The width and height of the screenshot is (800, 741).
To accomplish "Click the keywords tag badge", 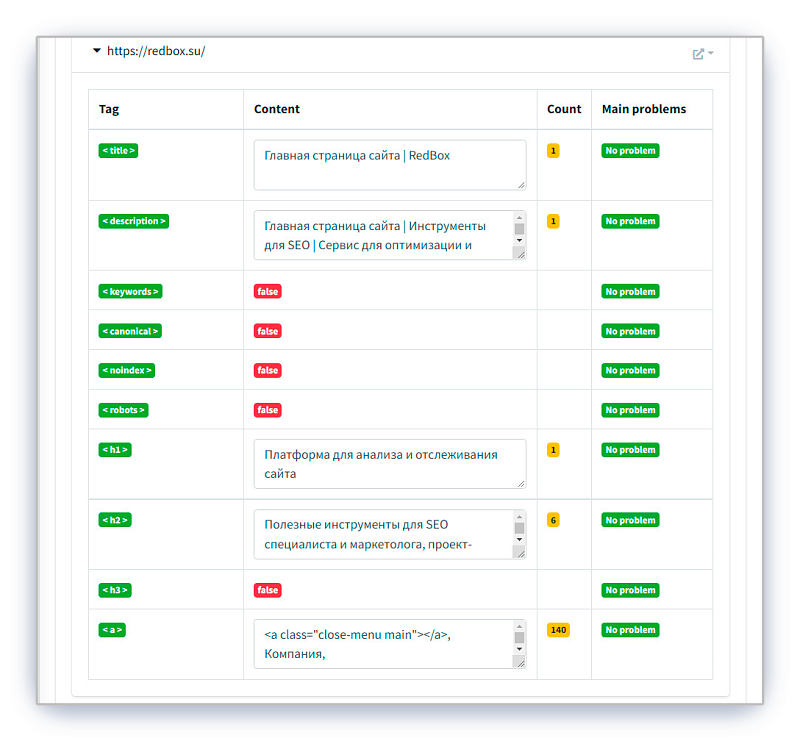I will click(130, 292).
